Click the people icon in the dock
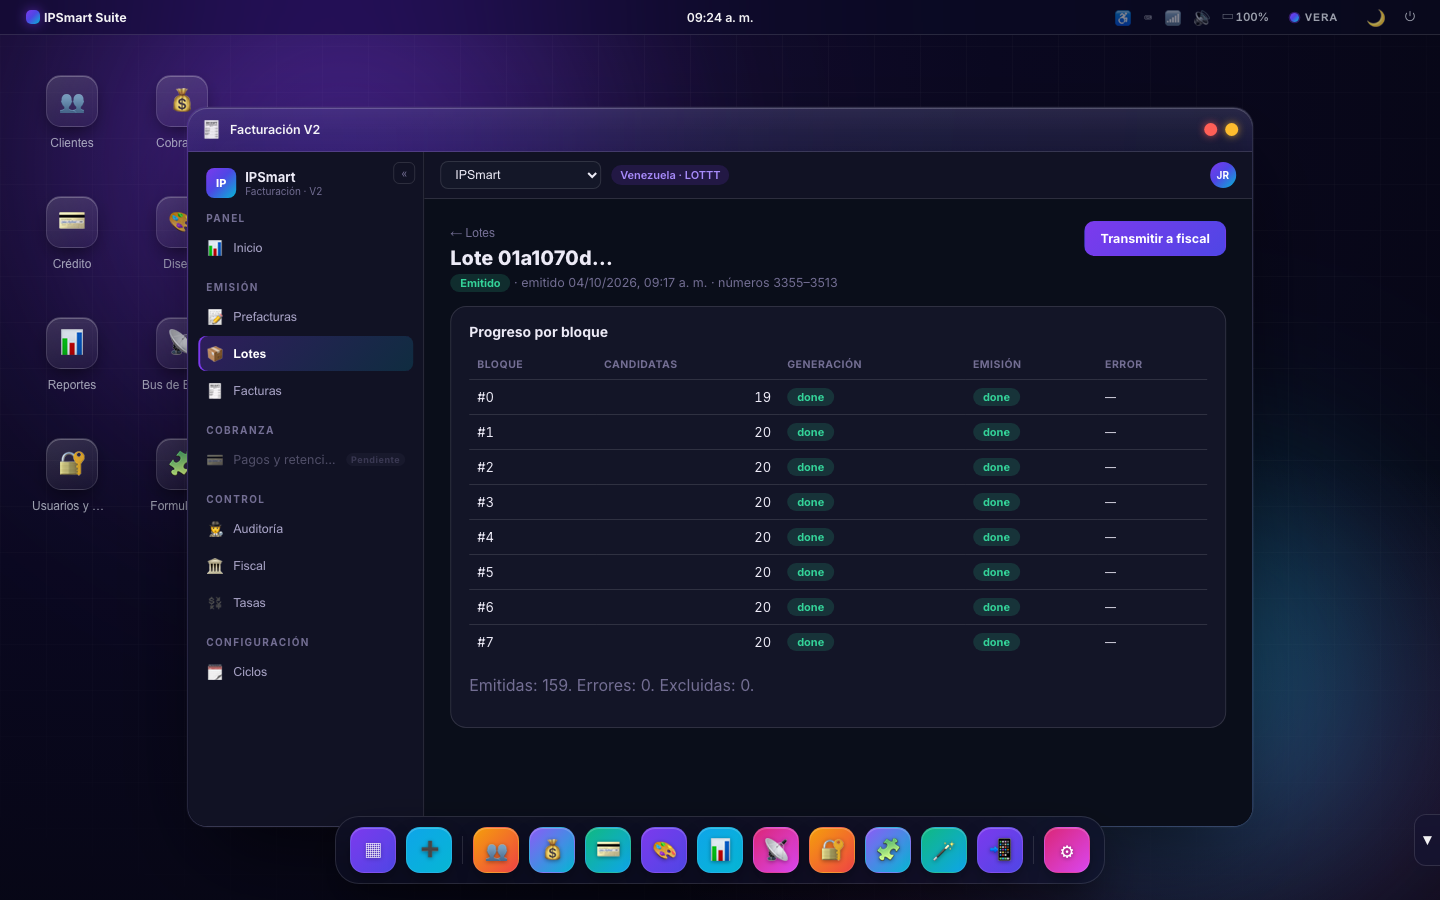The height and width of the screenshot is (900, 1440). [496, 850]
